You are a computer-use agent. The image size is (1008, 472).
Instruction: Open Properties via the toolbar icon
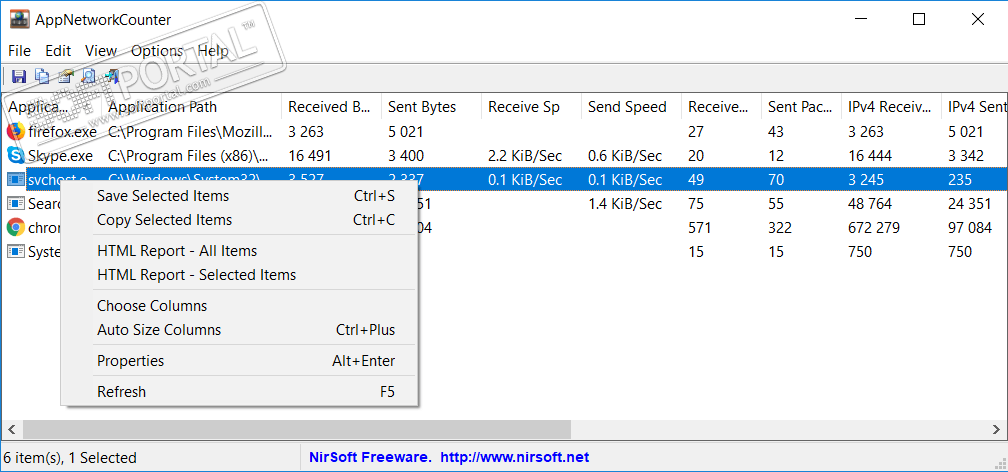click(66, 76)
